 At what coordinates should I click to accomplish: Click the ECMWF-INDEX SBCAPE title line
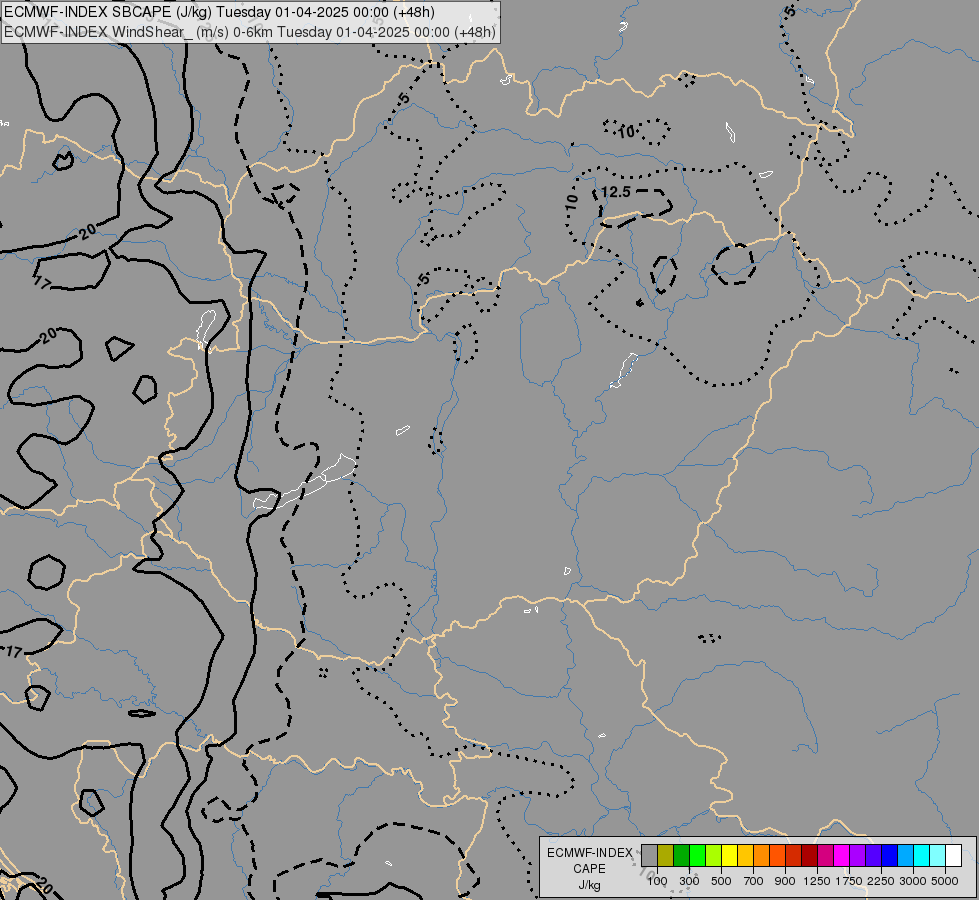click(x=220, y=12)
